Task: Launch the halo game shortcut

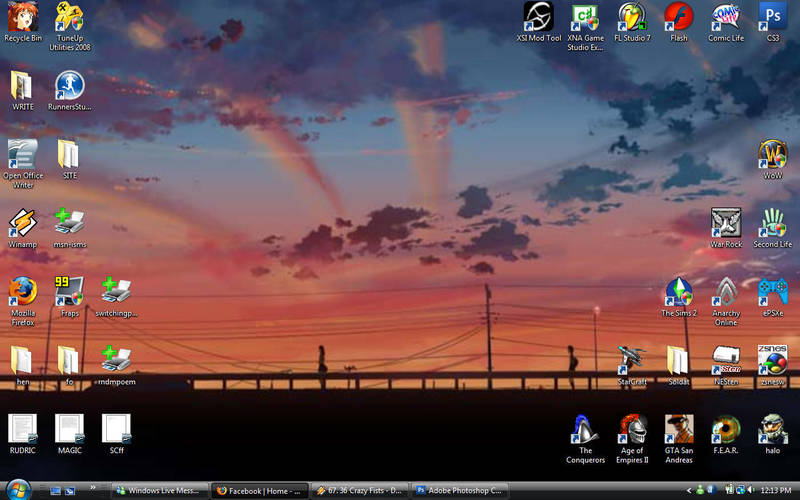Action: click(x=773, y=434)
